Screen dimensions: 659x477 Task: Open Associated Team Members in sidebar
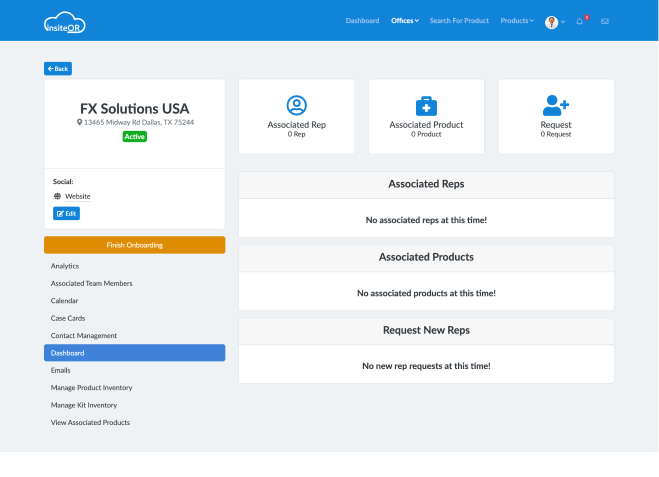click(92, 284)
